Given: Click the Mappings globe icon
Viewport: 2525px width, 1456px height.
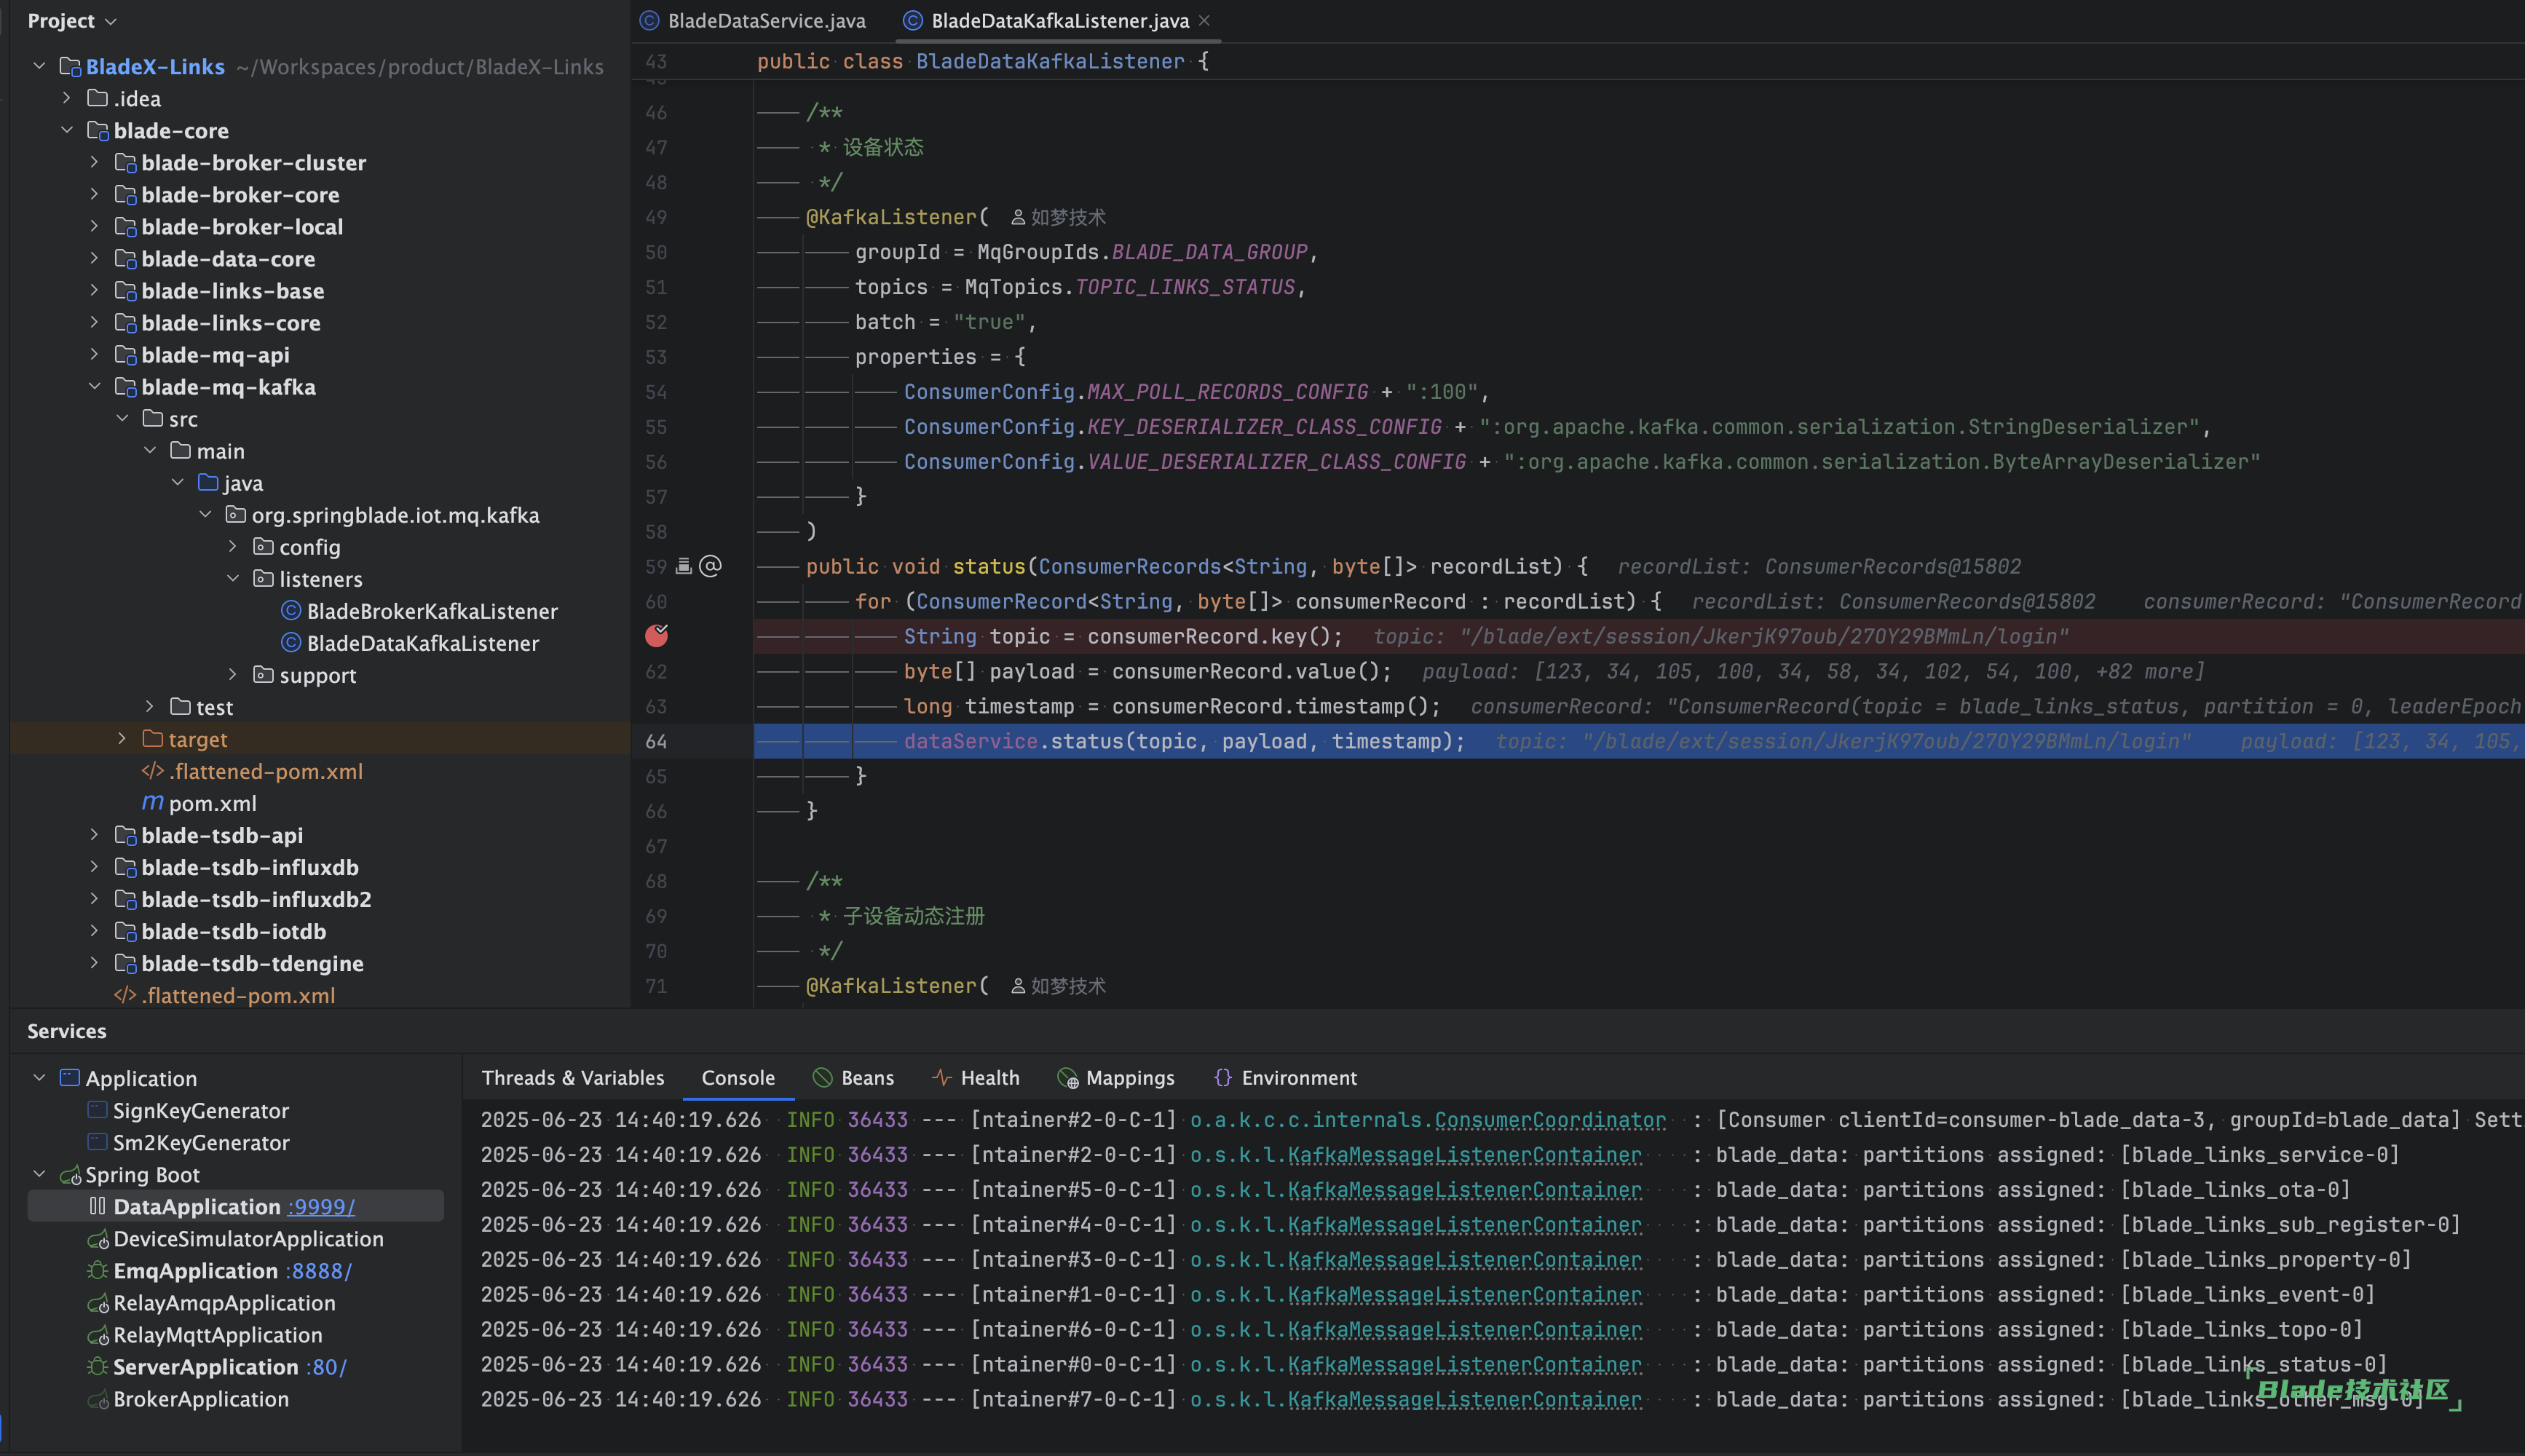Looking at the screenshot, I should [1068, 1078].
